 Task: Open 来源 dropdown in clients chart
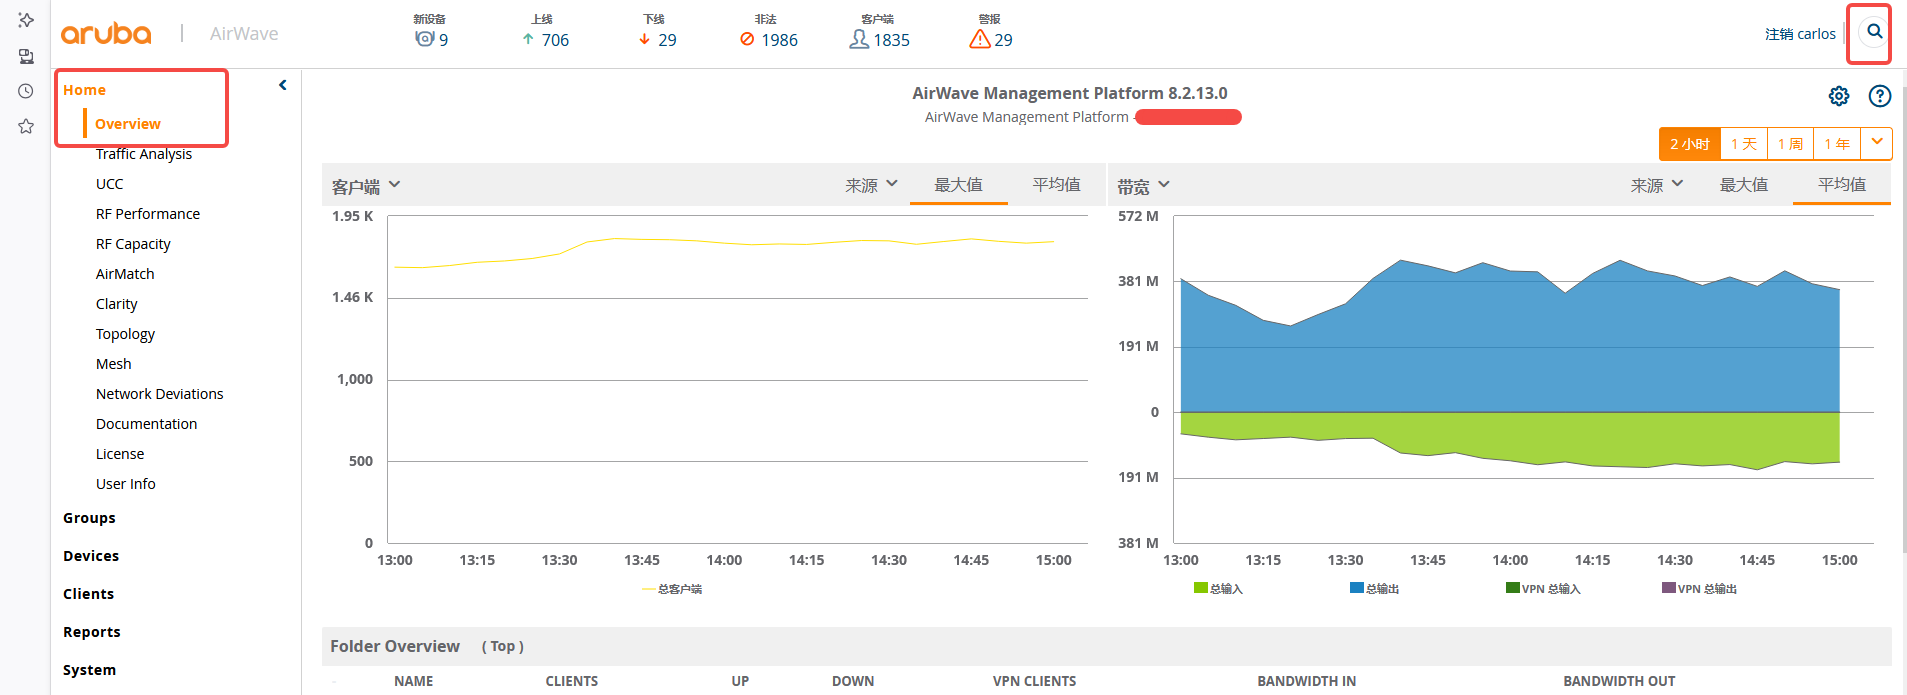pyautogui.click(x=872, y=185)
